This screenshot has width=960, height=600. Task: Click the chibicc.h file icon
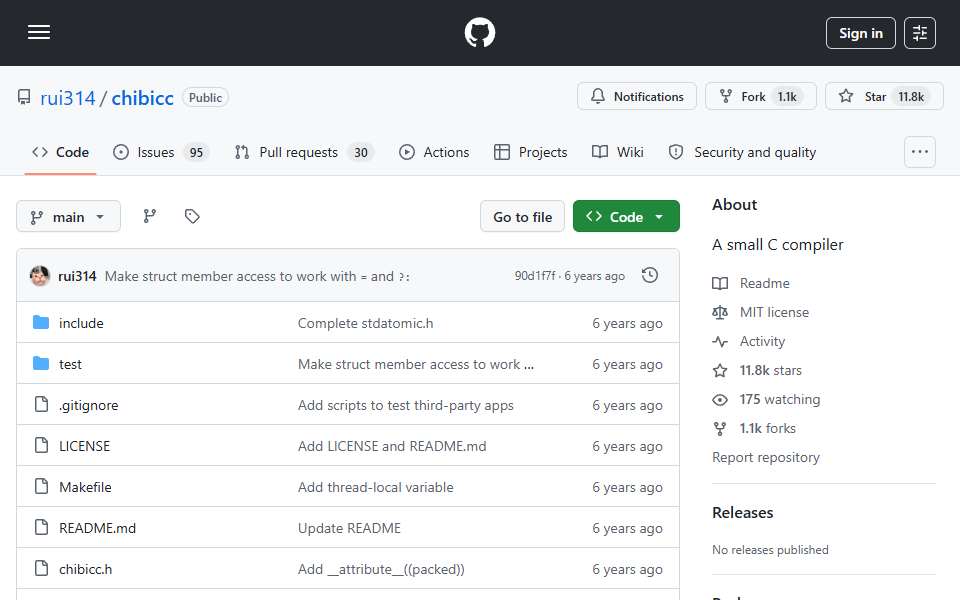41,568
